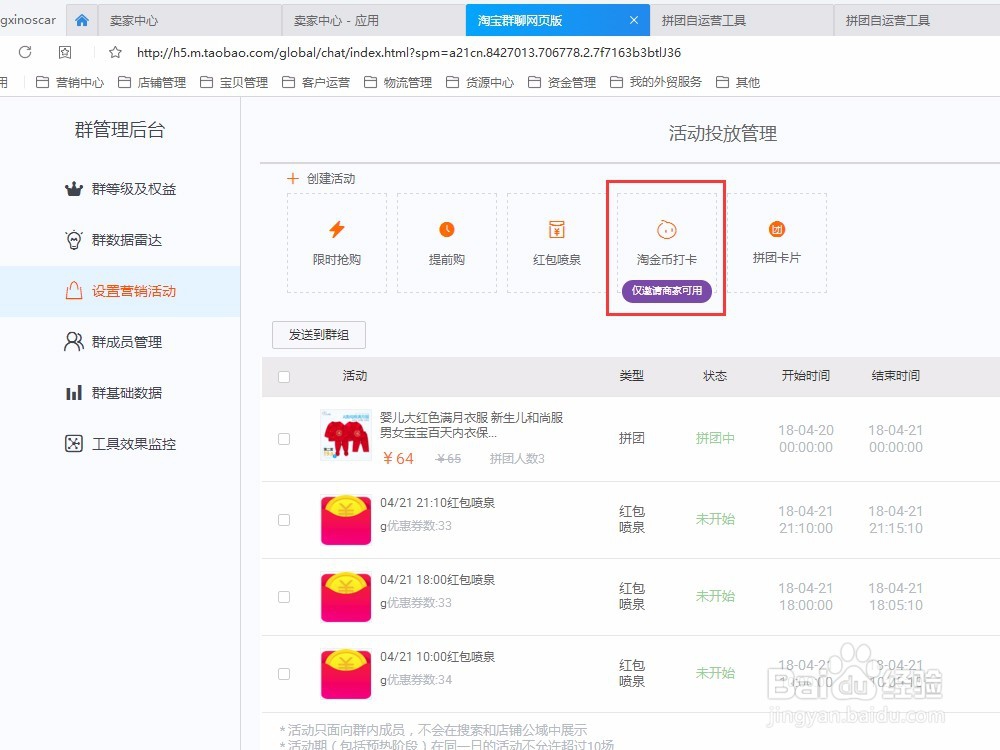The width and height of the screenshot is (1000, 750).
Task: Click 未开始 status in 21:10 row
Action: [715, 519]
